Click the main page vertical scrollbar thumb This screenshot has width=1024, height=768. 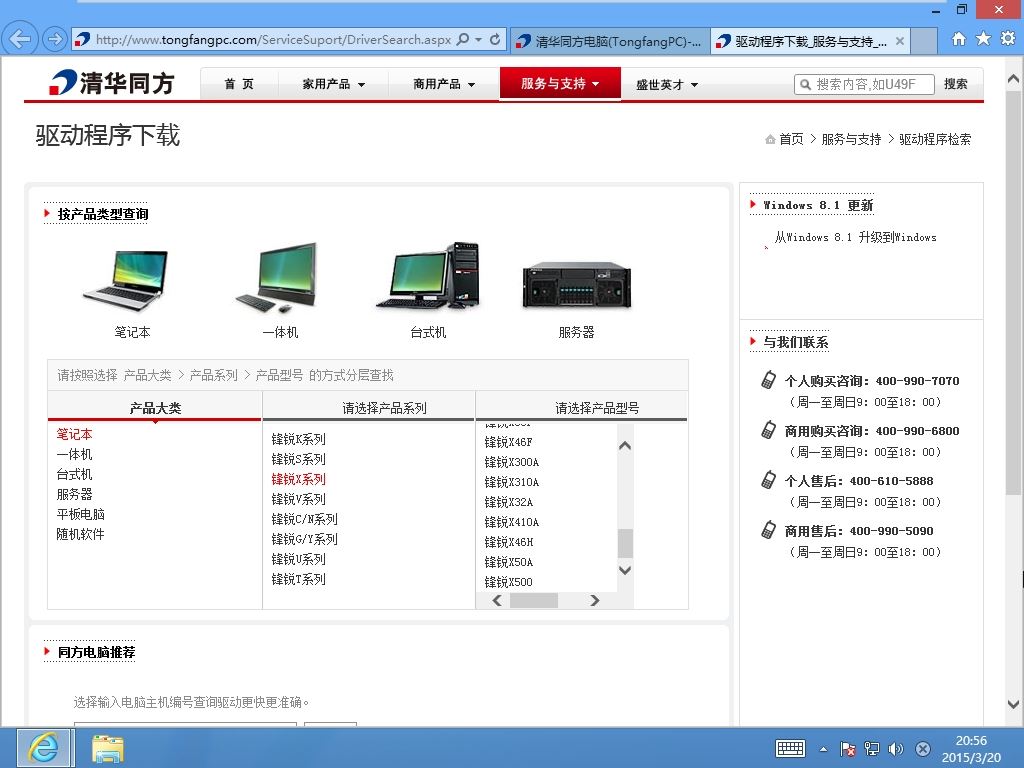tap(1013, 292)
